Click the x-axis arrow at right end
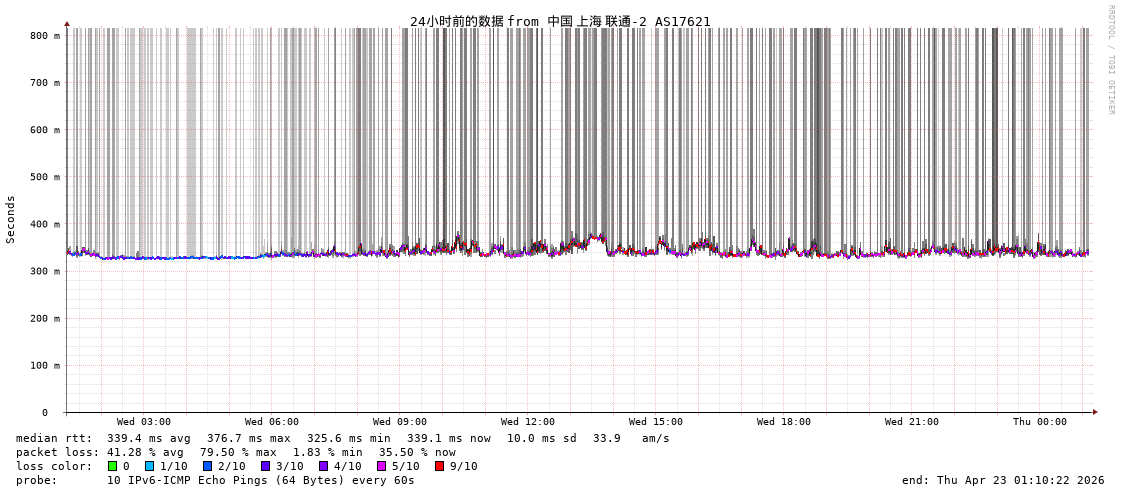This screenshot has height=494, width=1121. pos(1095,412)
